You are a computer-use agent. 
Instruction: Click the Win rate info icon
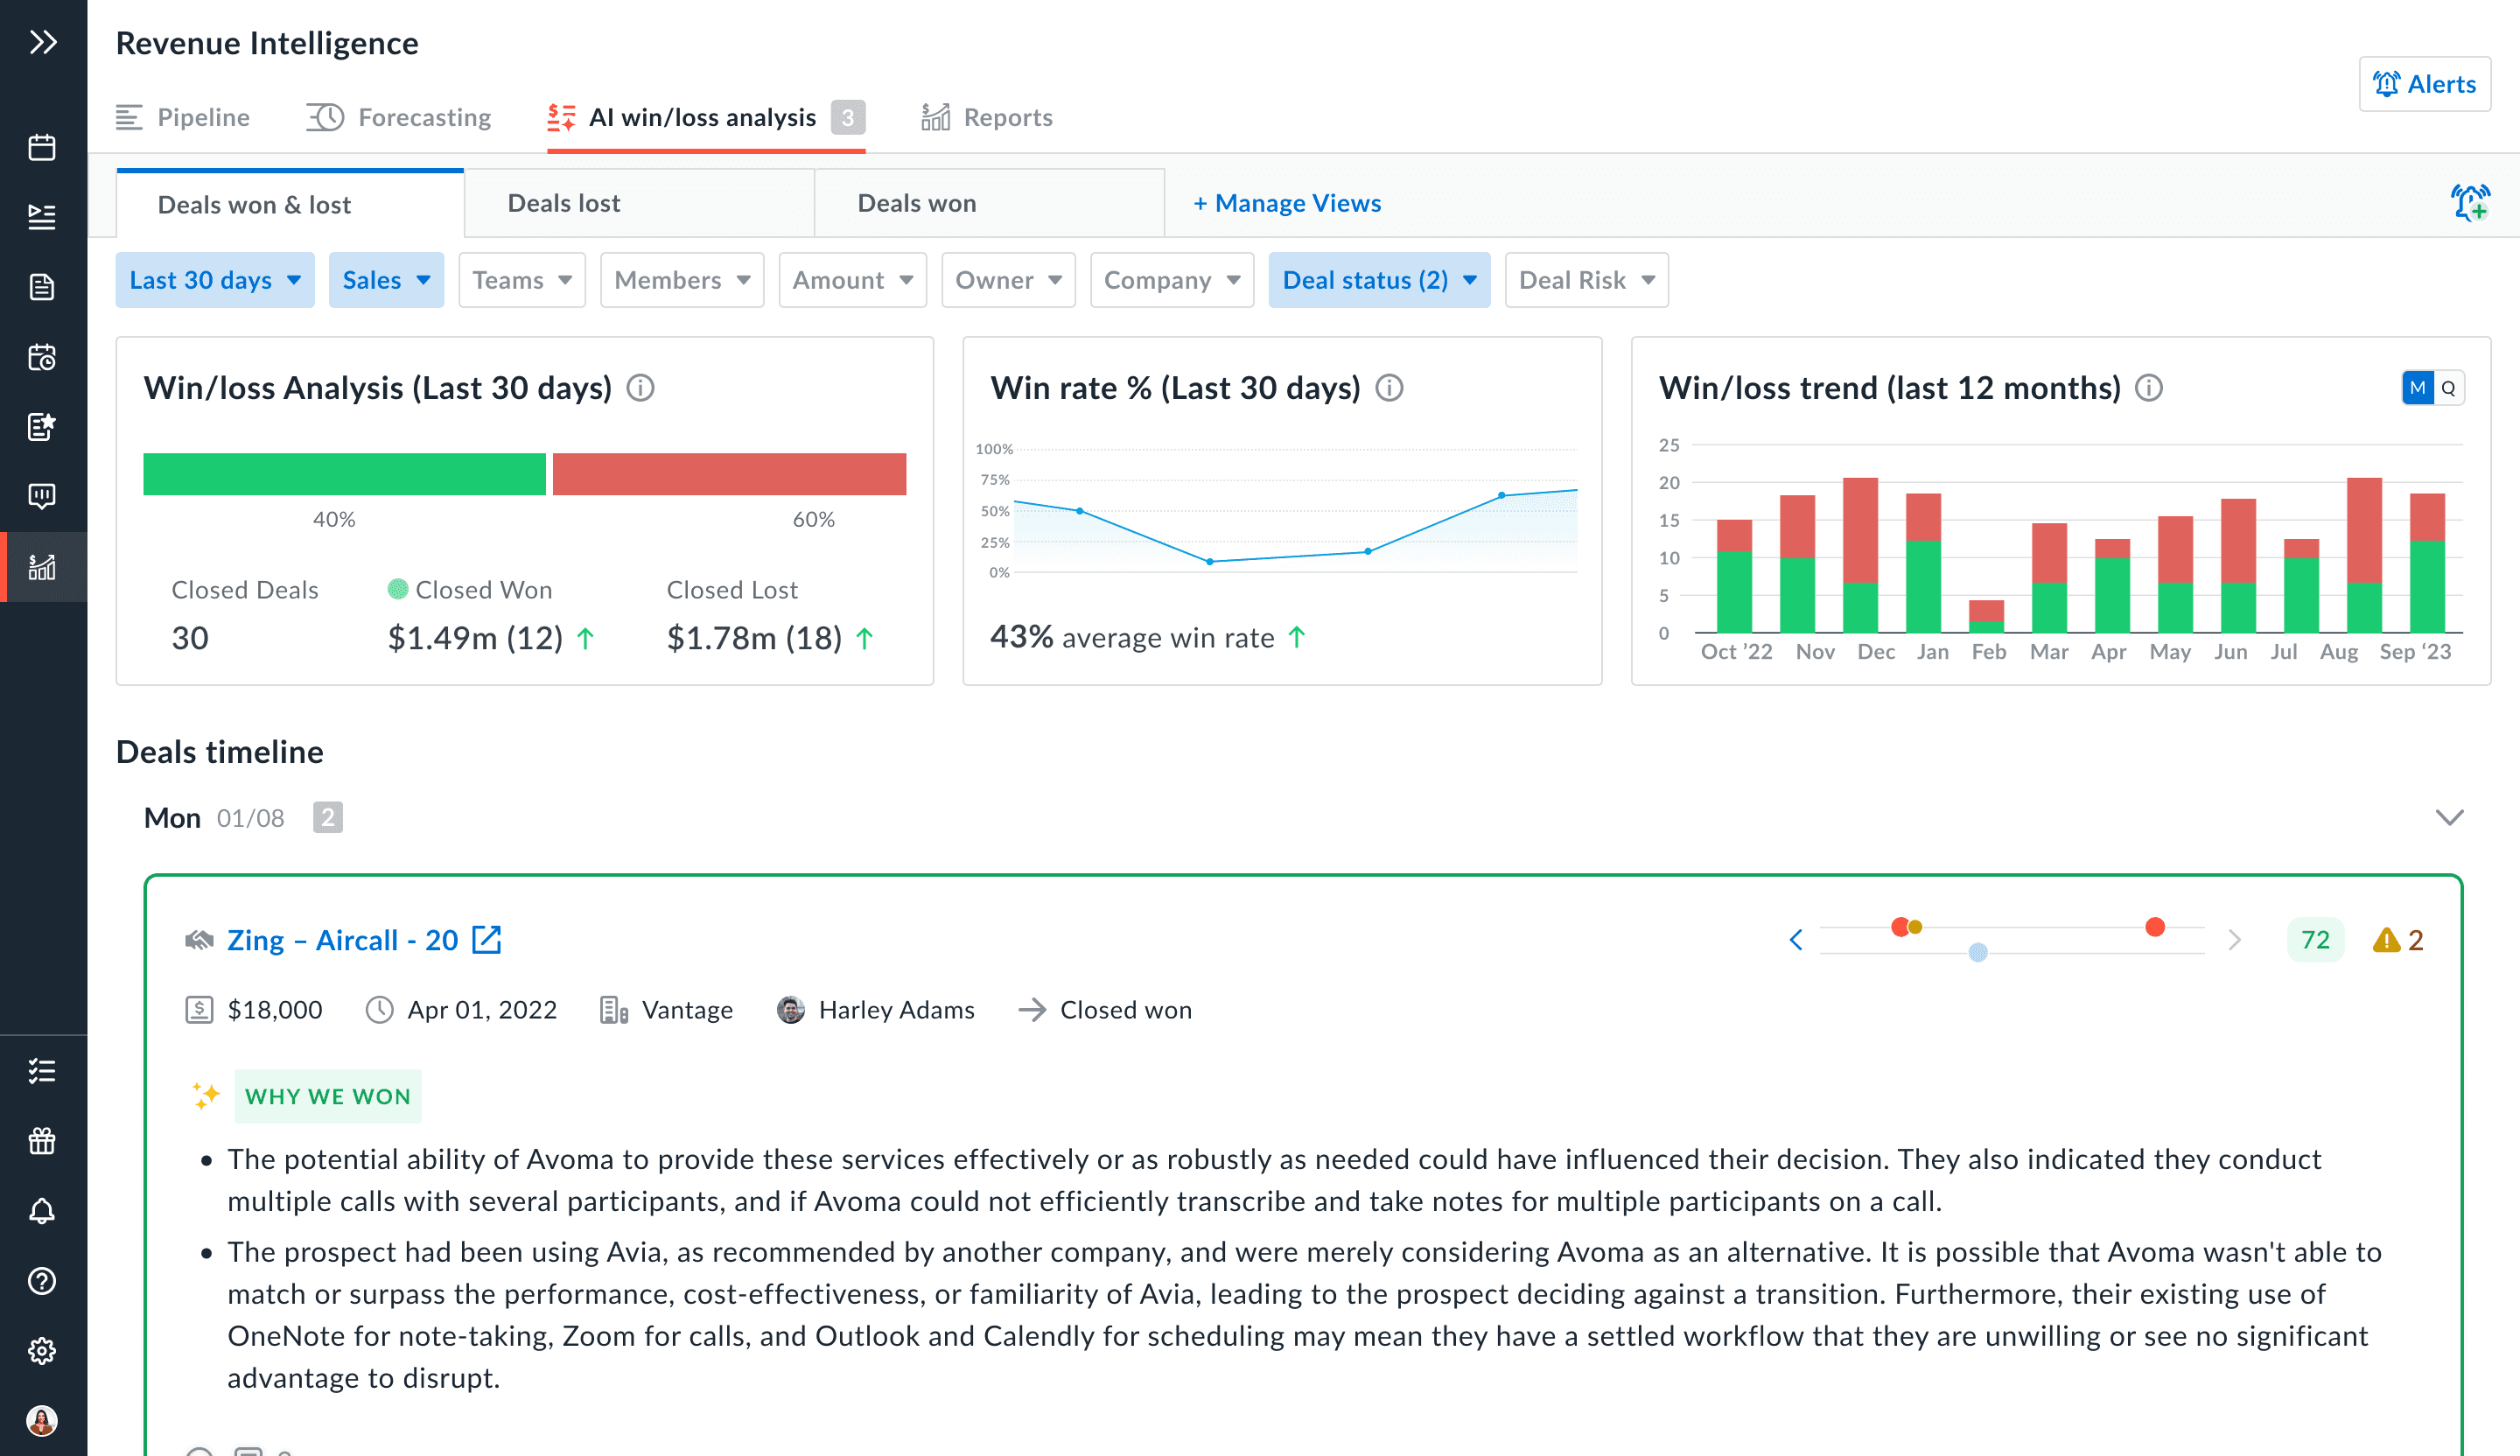(1389, 388)
